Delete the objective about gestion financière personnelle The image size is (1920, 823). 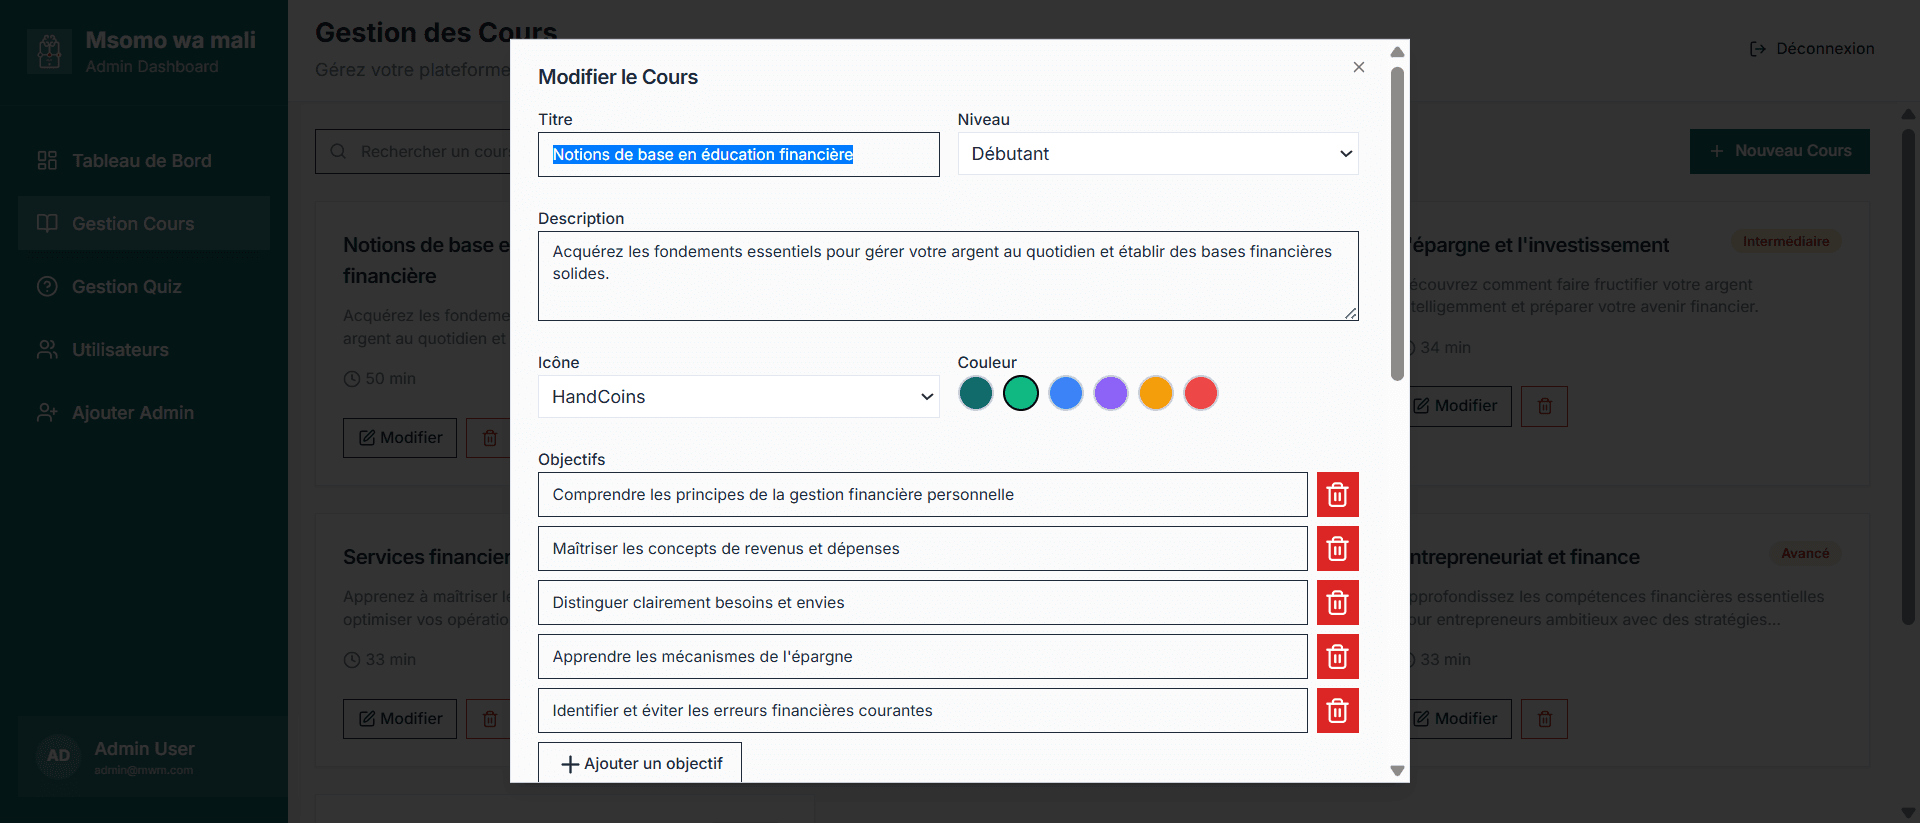click(1337, 495)
